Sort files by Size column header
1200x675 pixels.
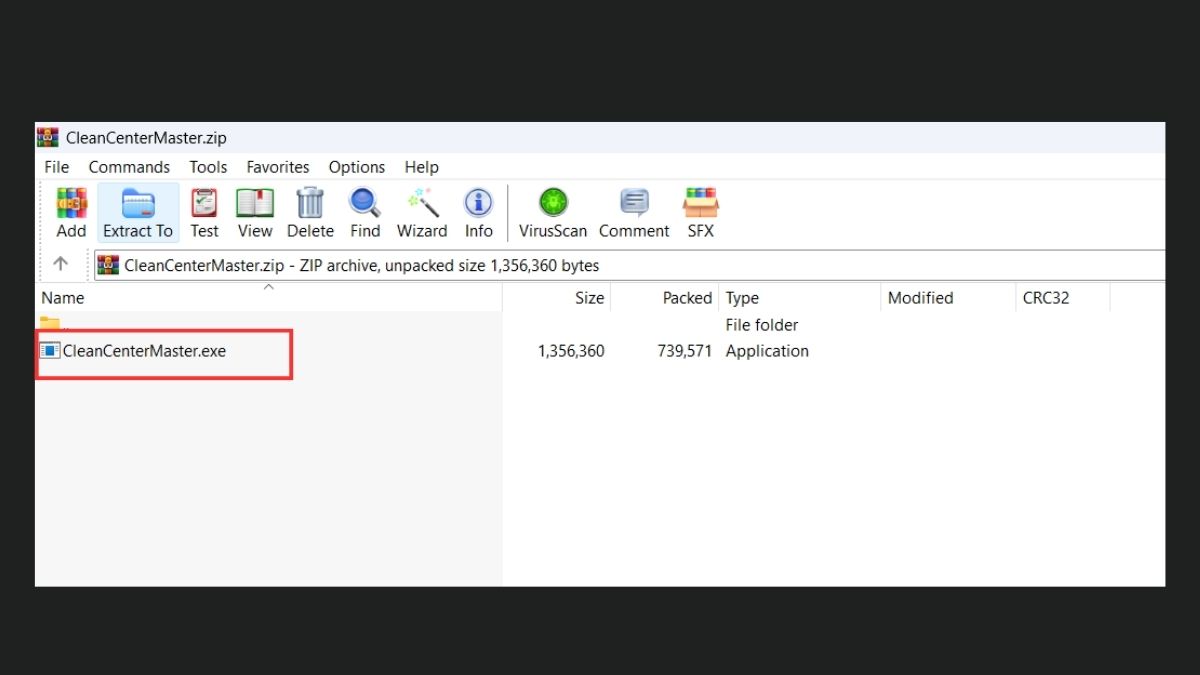click(557, 298)
